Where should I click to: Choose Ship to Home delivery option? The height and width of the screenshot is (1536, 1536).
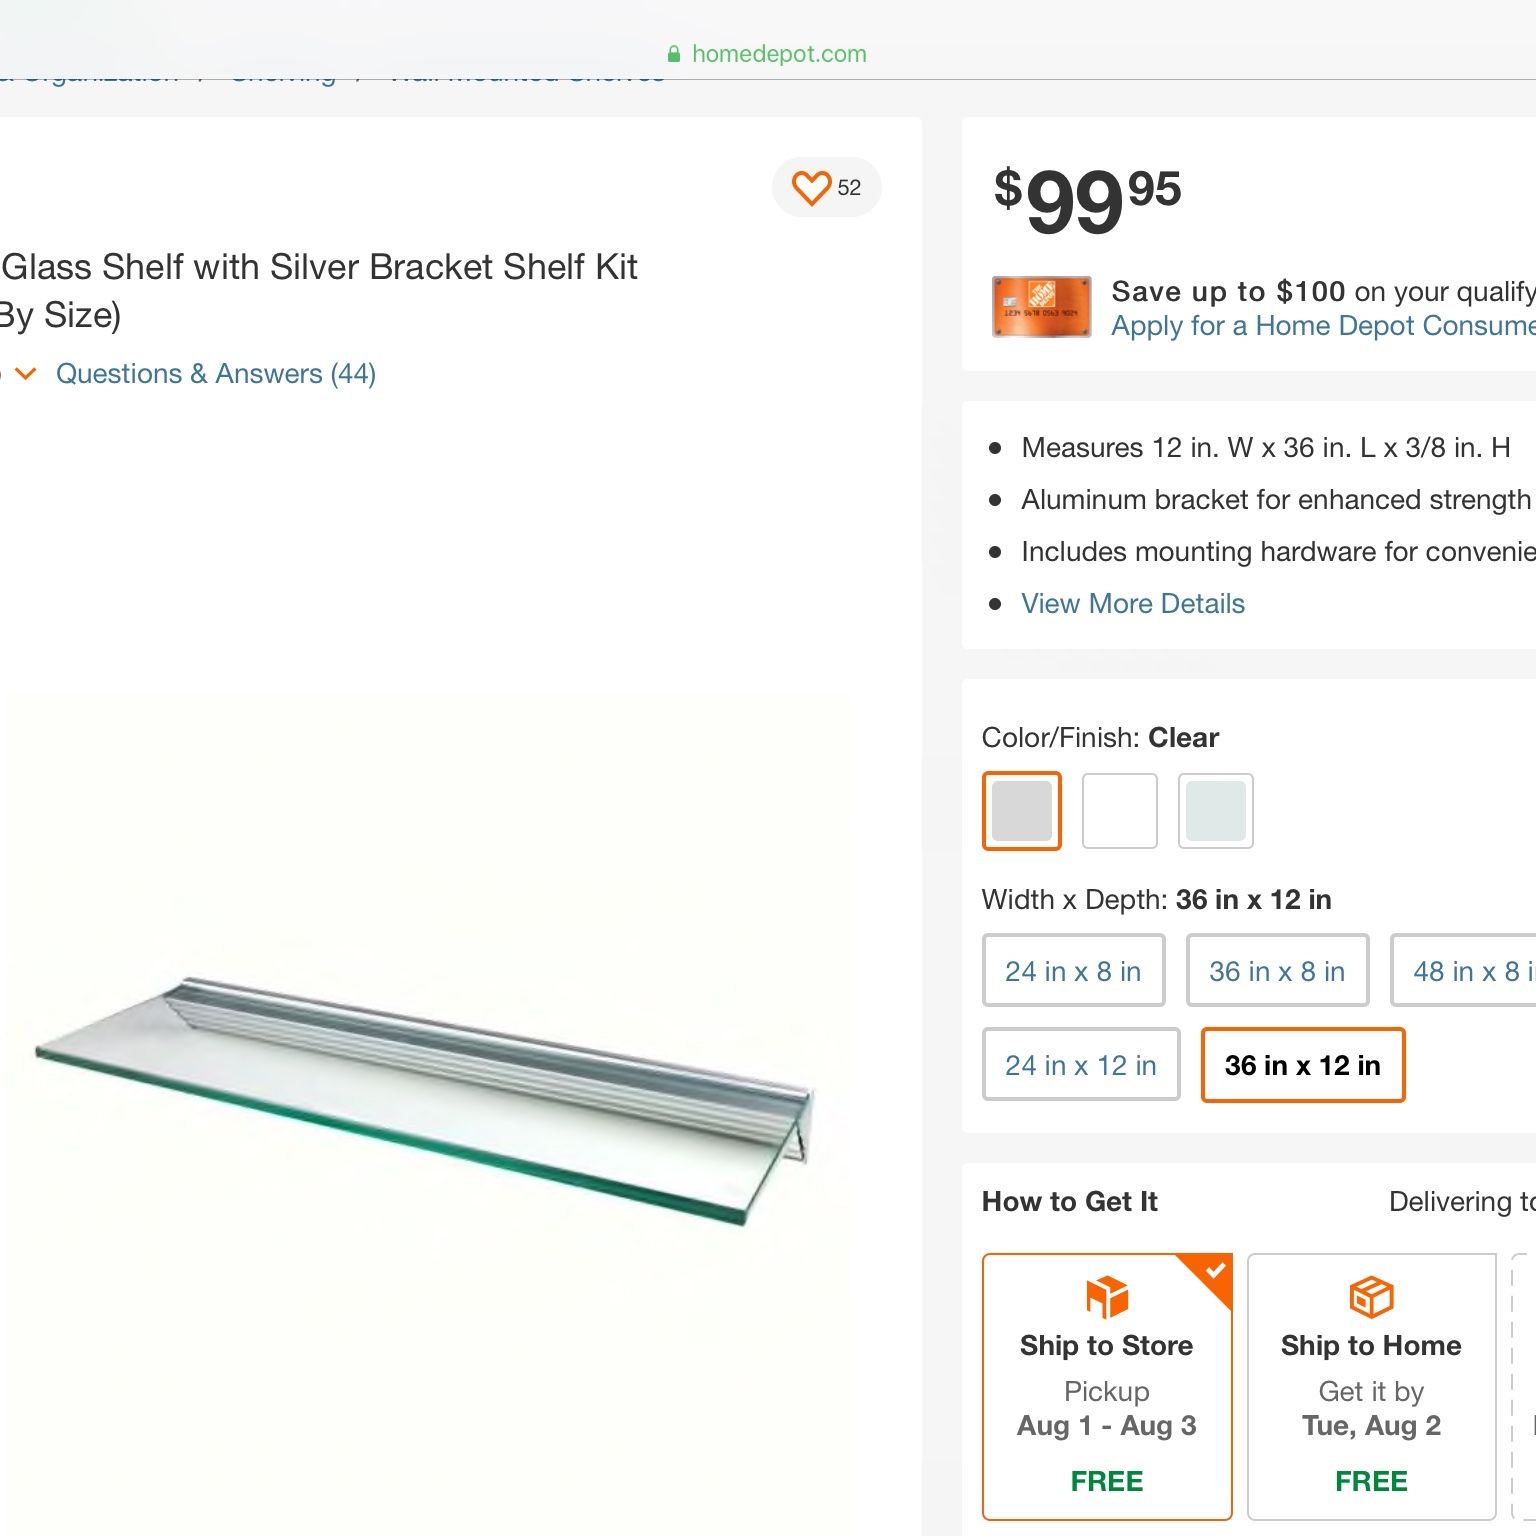(1372, 1387)
